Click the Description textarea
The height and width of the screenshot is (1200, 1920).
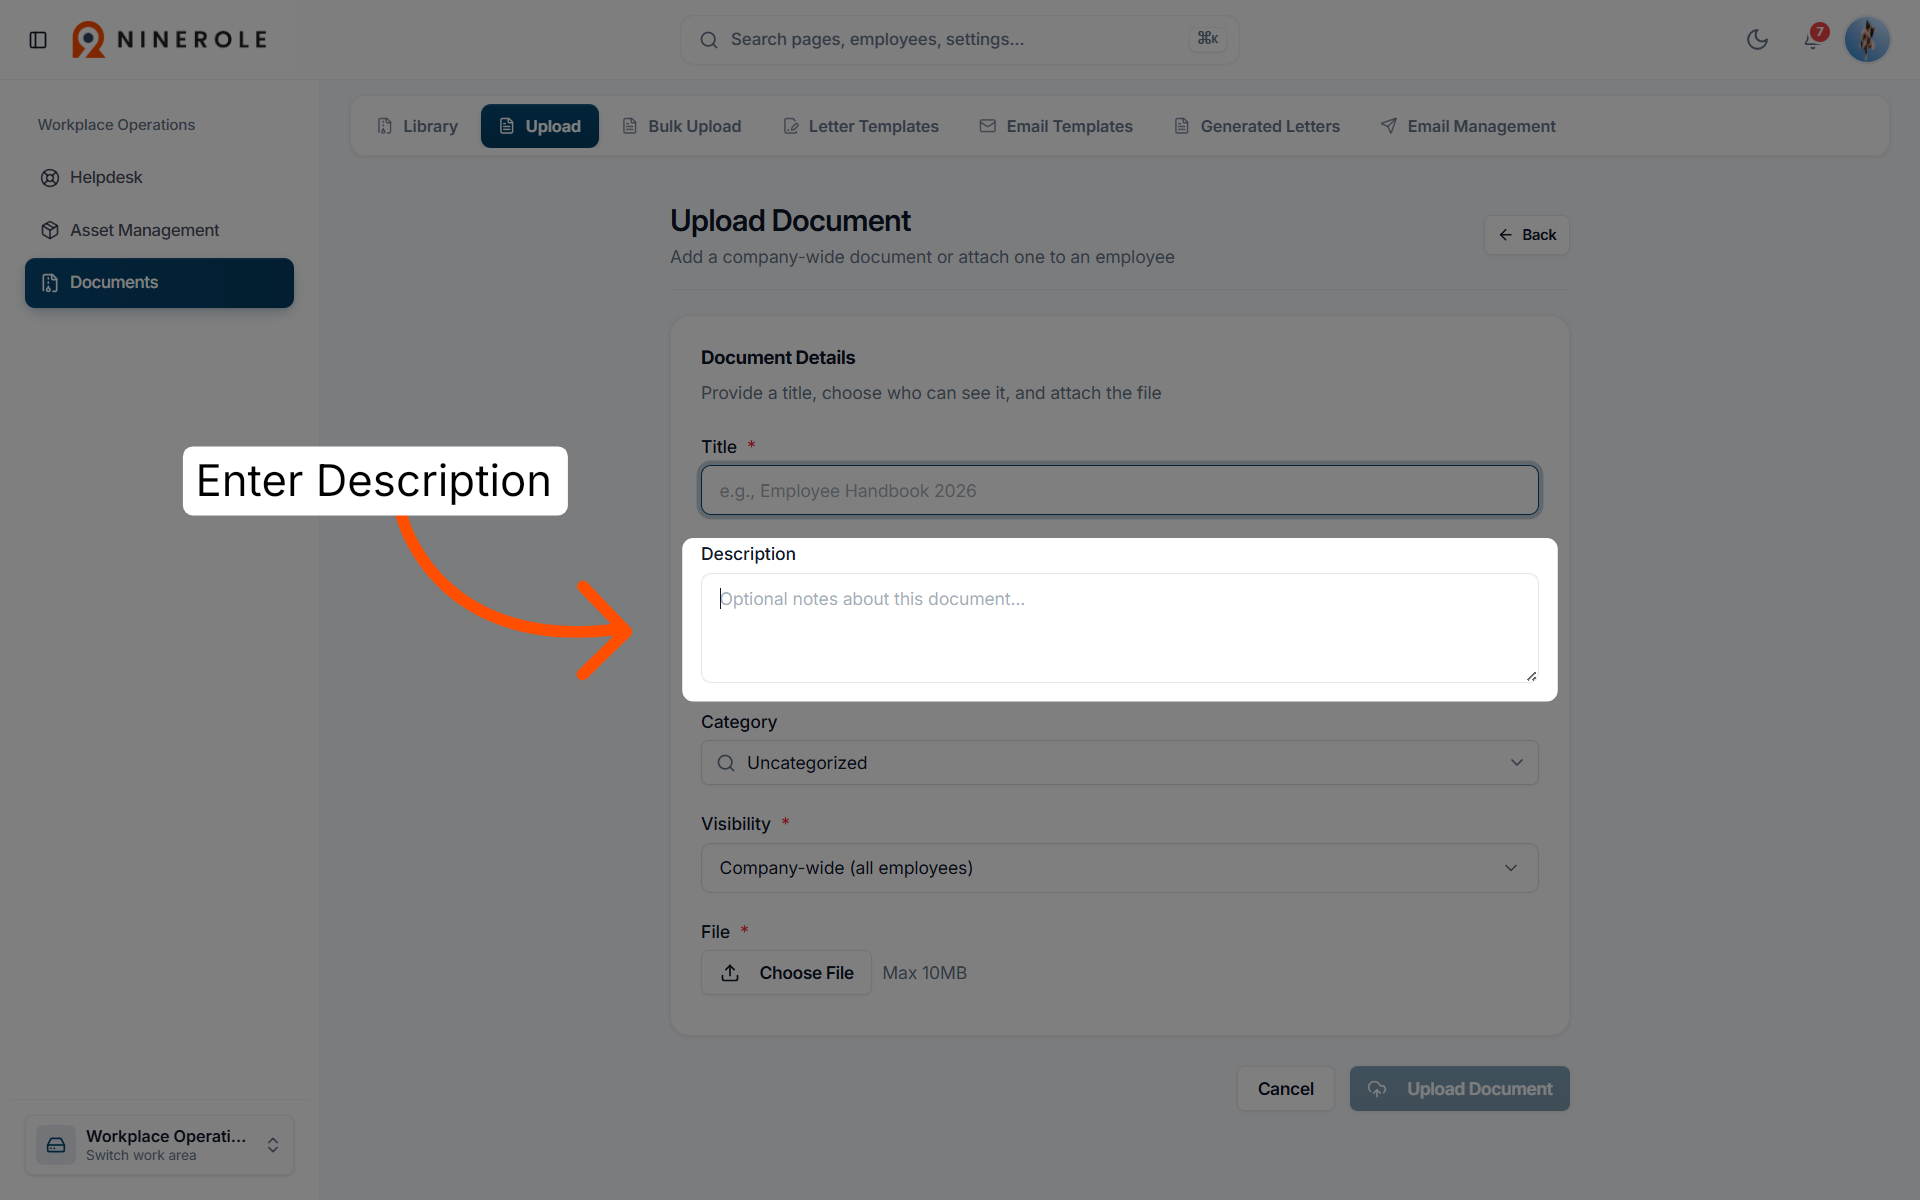pos(1119,628)
